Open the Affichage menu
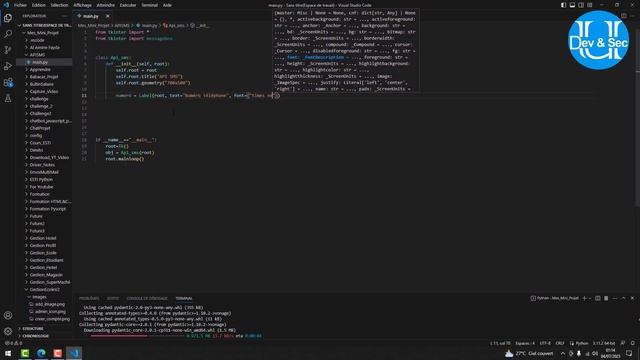Image resolution: width=640 pixels, height=360 pixels. [x=82, y=5]
